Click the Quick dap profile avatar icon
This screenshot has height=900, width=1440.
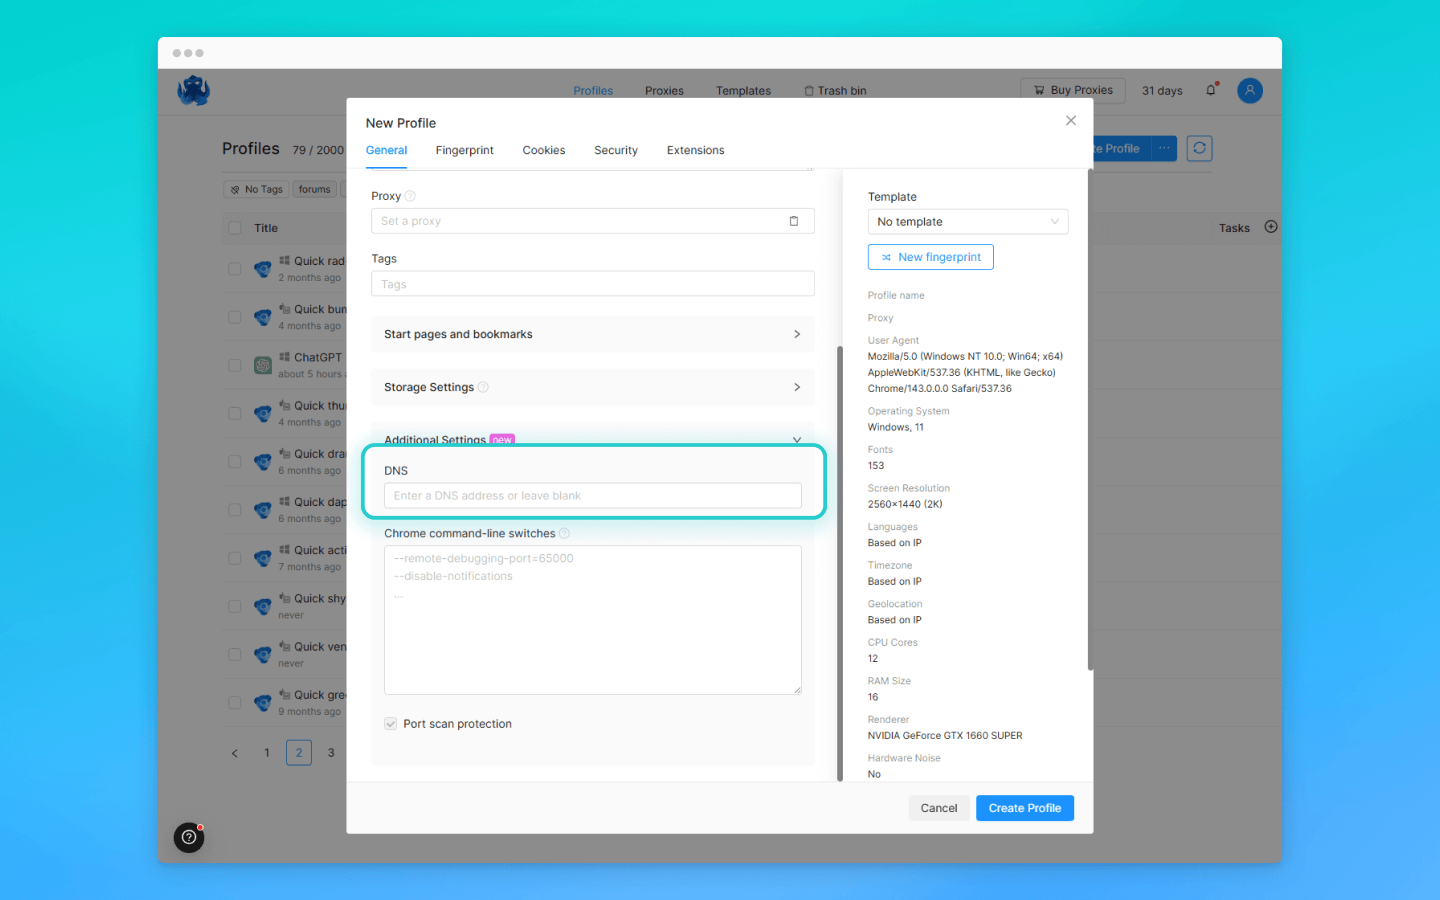pos(263,510)
